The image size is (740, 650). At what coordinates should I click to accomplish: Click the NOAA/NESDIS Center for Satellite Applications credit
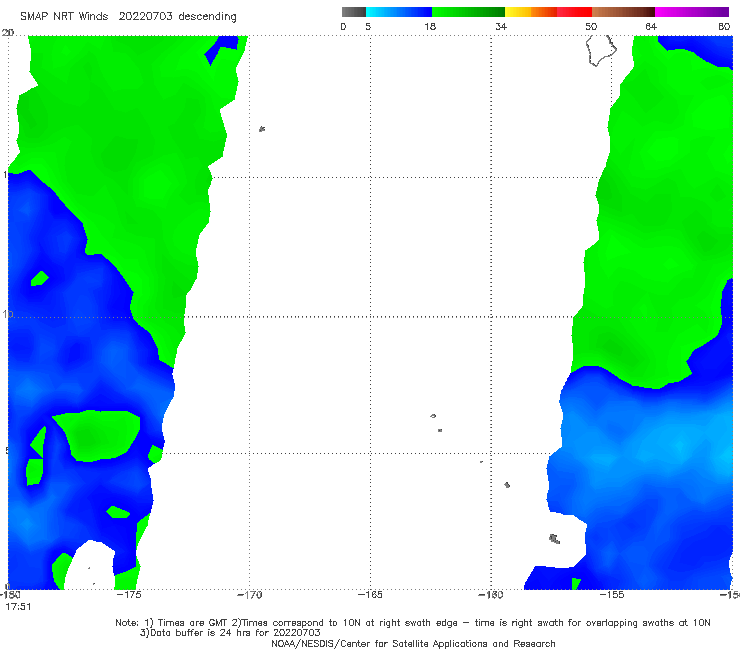(x=413, y=644)
